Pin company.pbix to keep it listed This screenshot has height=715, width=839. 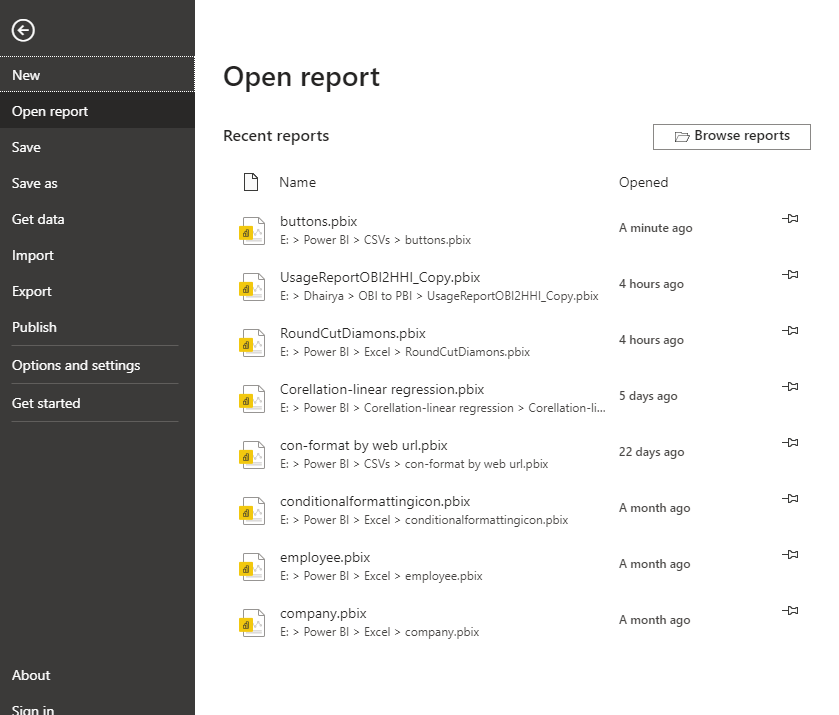pyautogui.click(x=790, y=610)
